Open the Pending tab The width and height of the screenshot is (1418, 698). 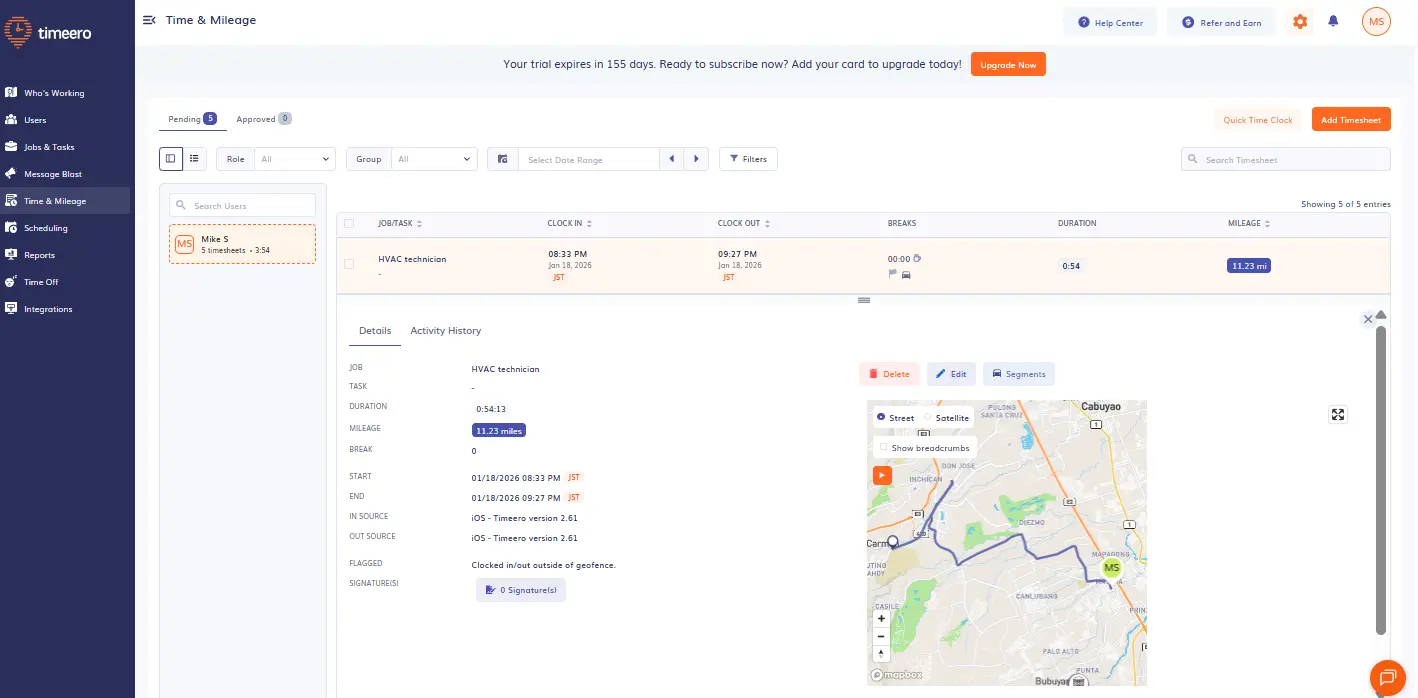click(x=192, y=119)
